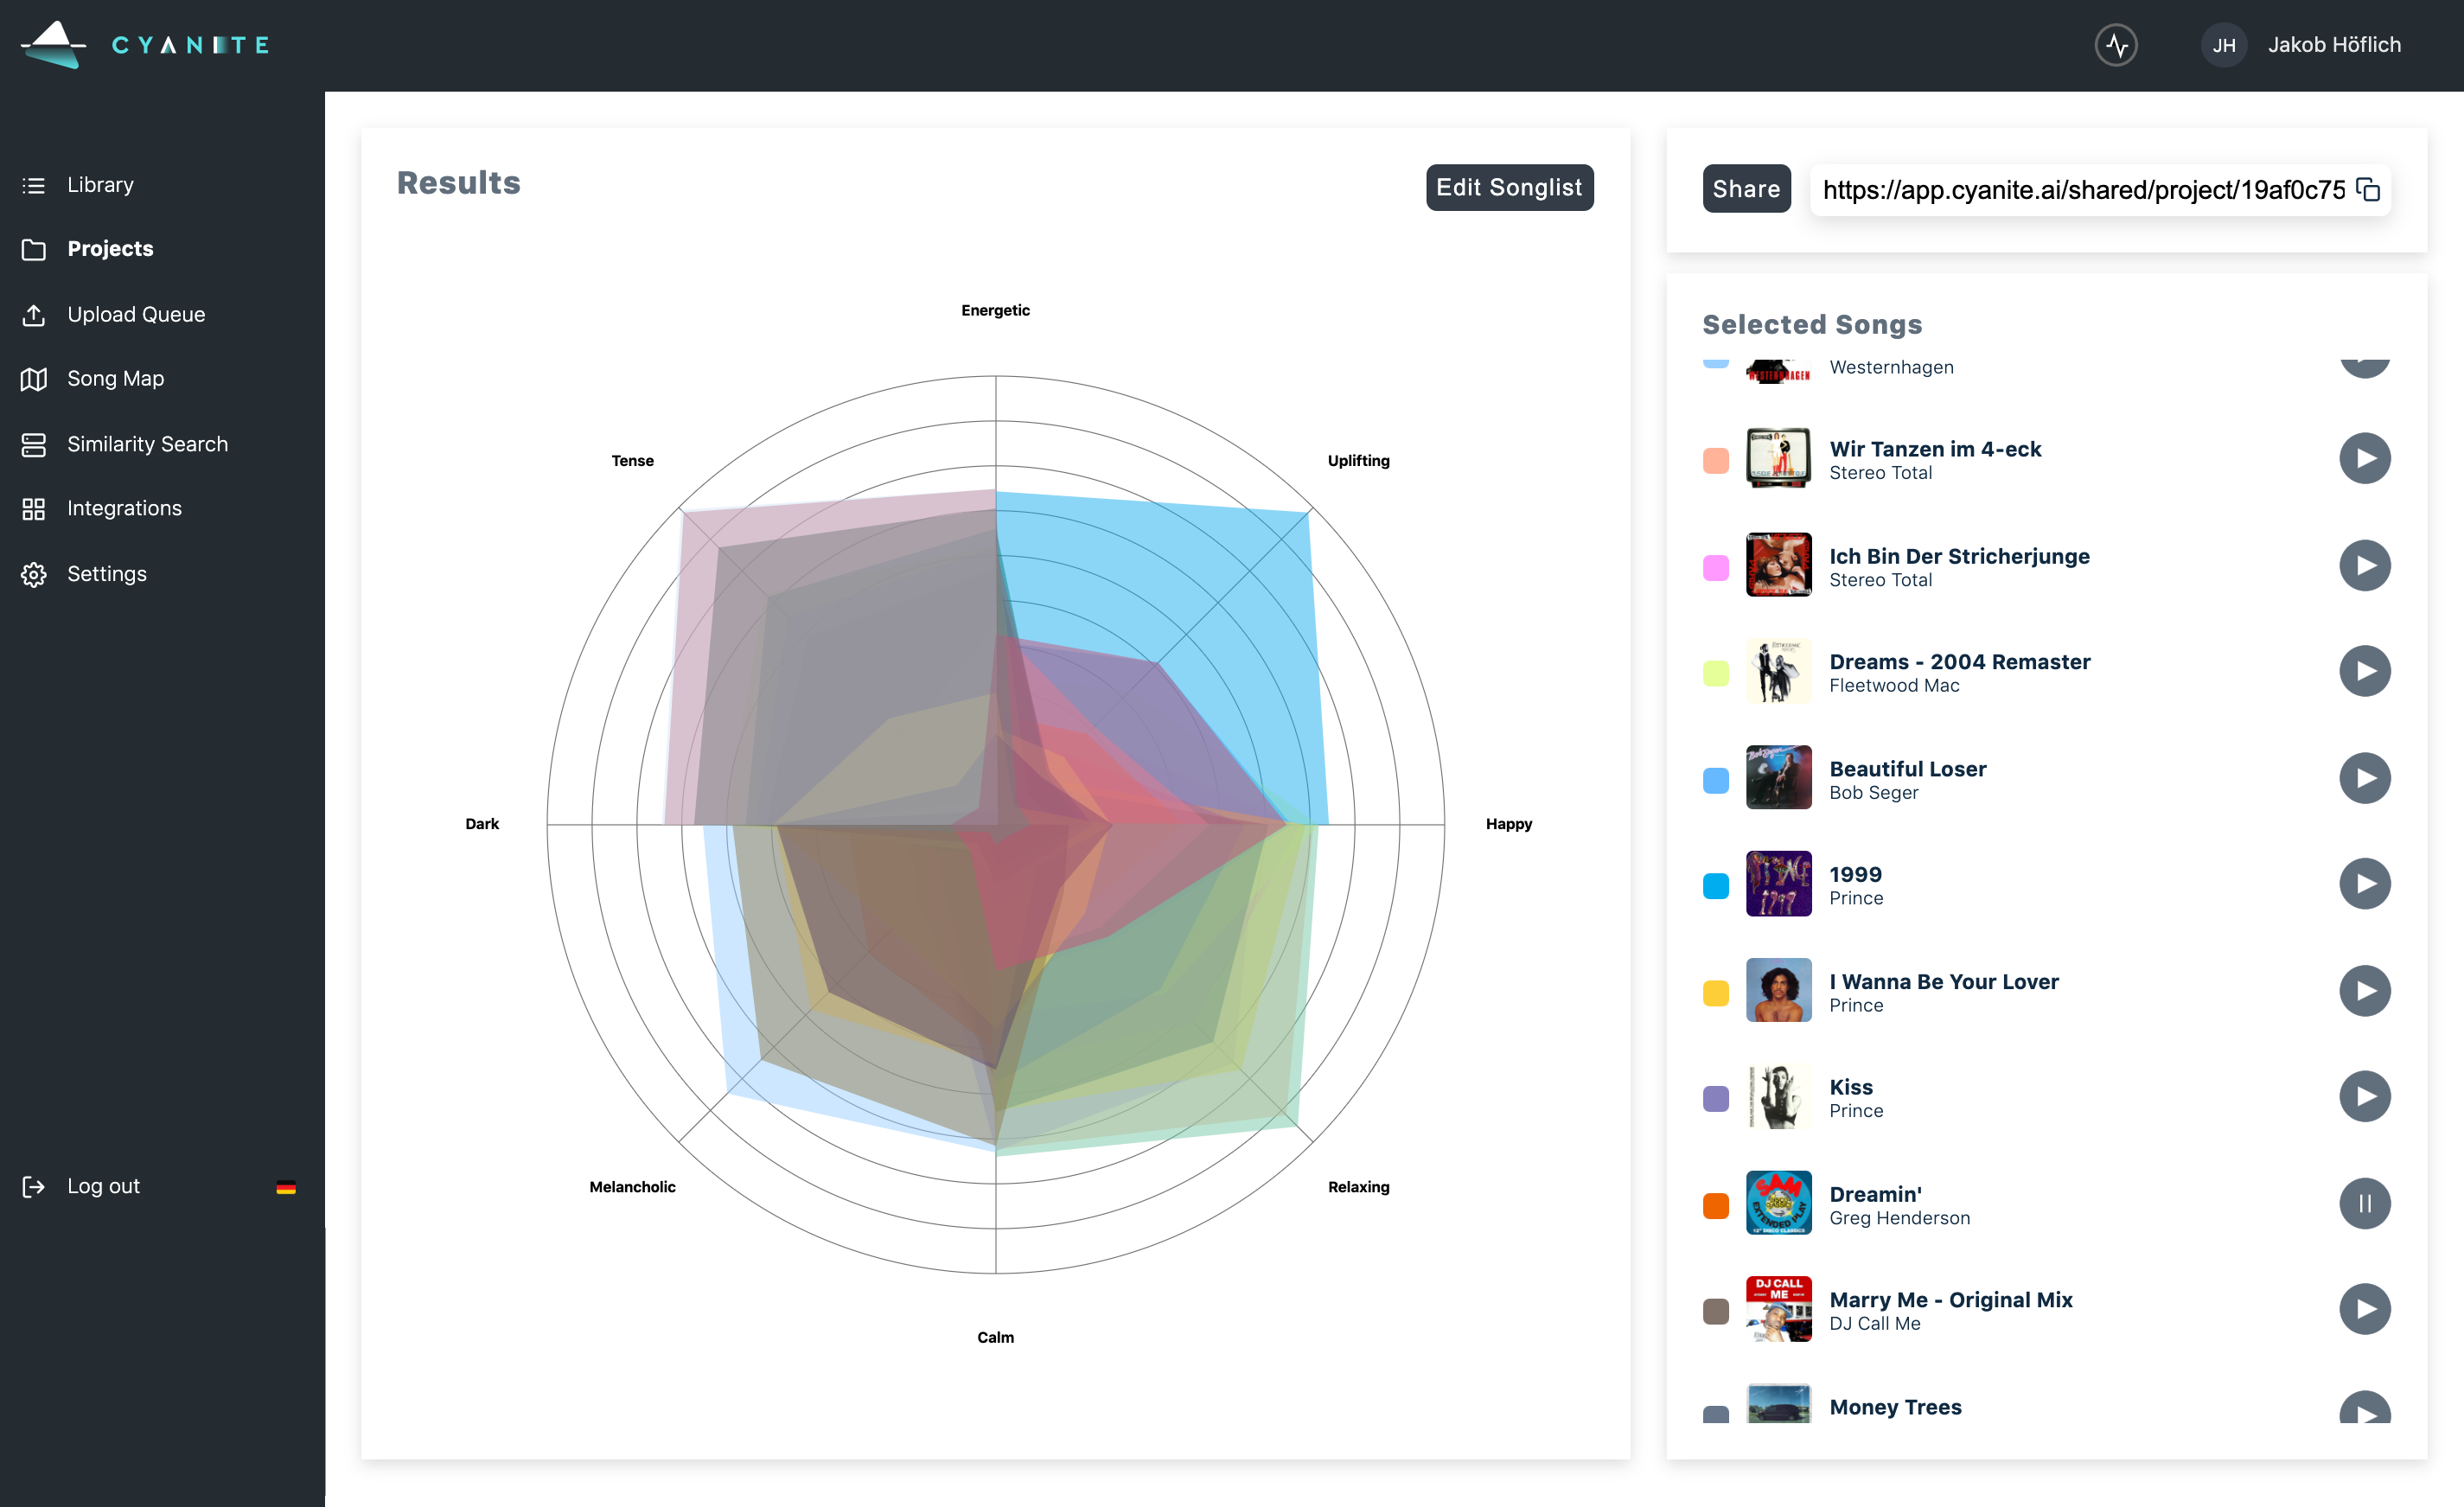
Task: Click the Fleetwood Mac artist name
Action: click(1894, 686)
